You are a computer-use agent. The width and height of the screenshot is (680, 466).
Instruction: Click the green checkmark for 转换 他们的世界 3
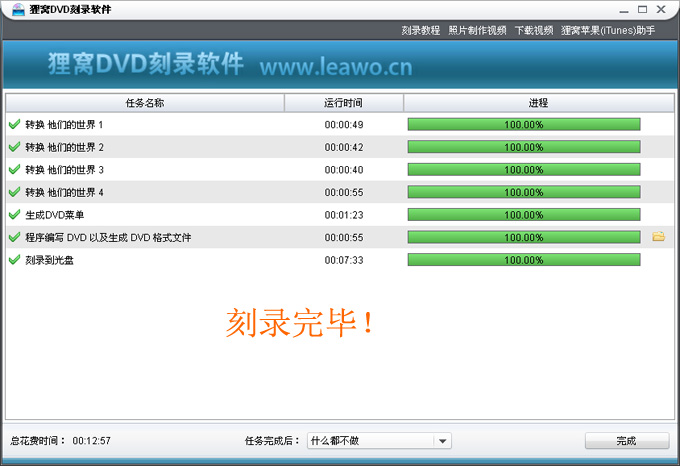[x=15, y=169]
